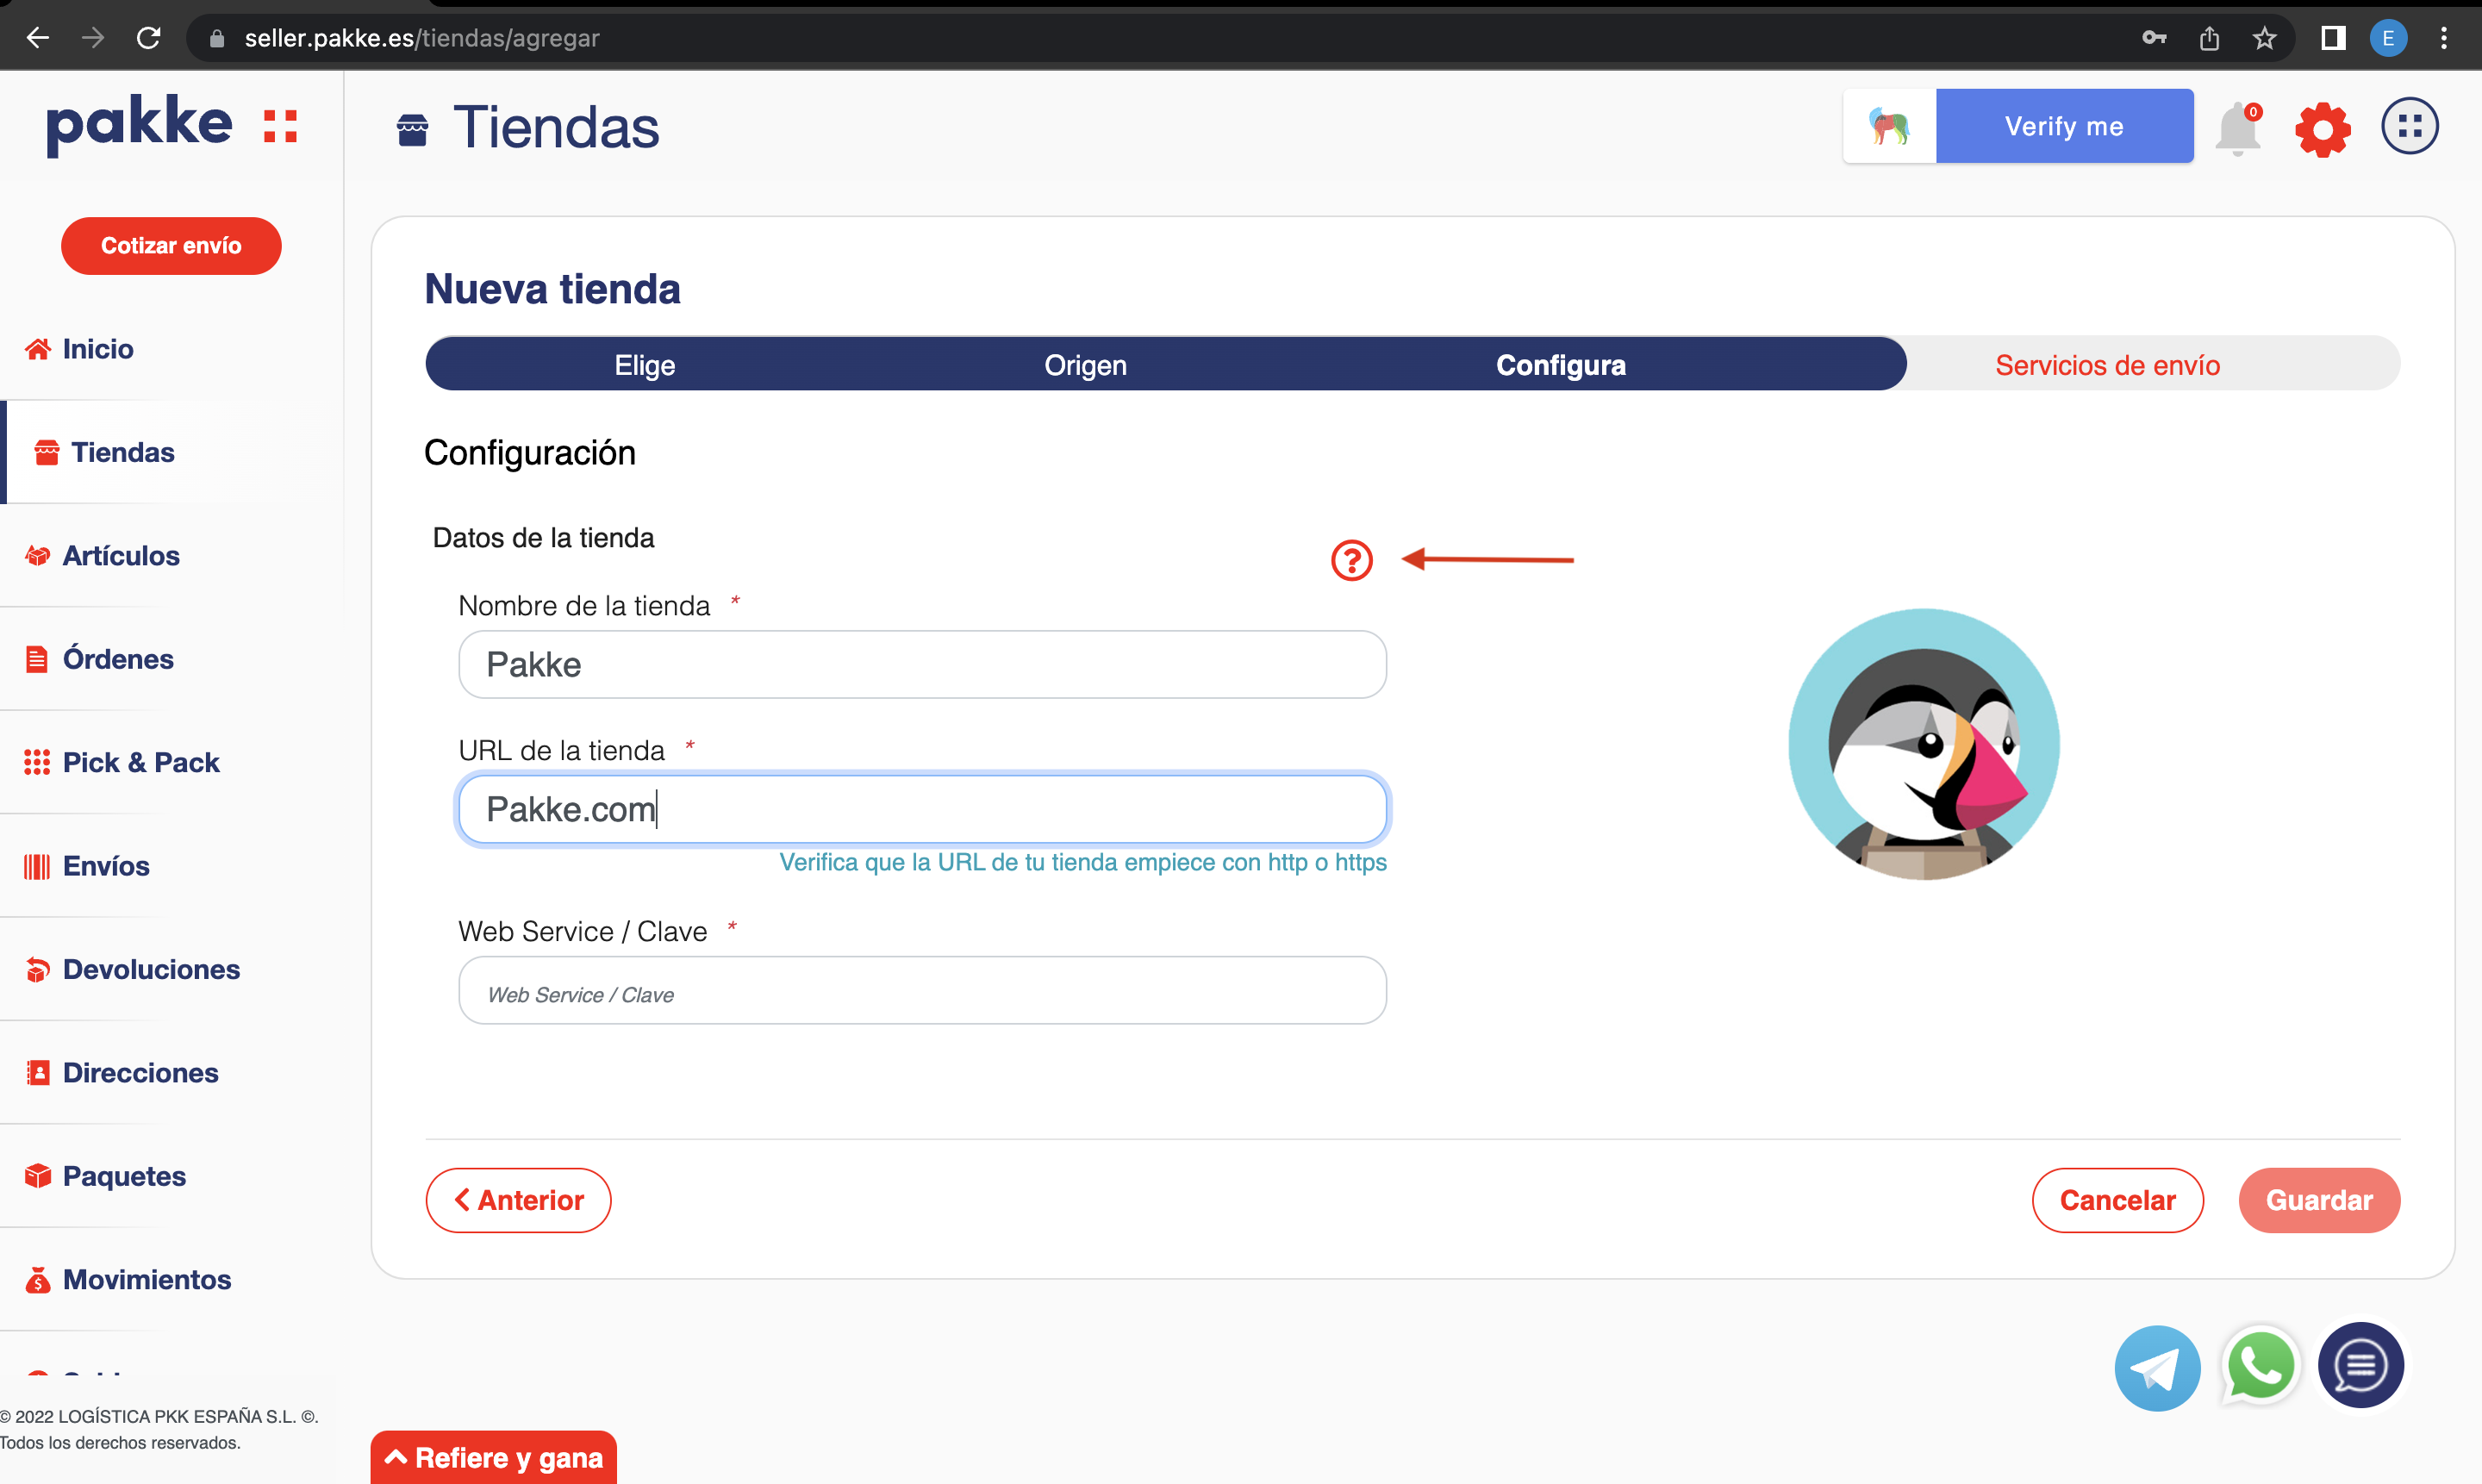This screenshot has width=2482, height=1484.
Task: Focus the Web Service / Clave field
Action: coord(922,992)
